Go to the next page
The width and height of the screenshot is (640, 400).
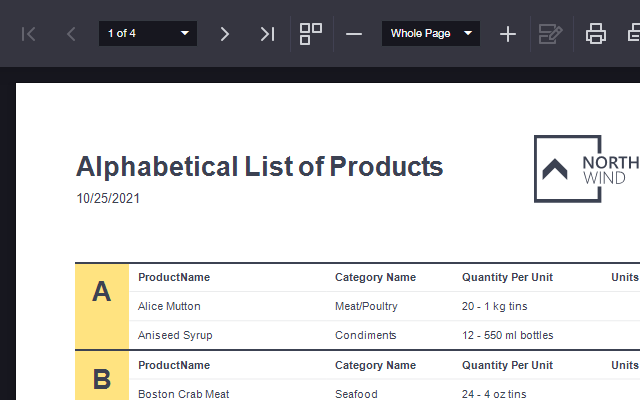pyautogui.click(x=225, y=34)
